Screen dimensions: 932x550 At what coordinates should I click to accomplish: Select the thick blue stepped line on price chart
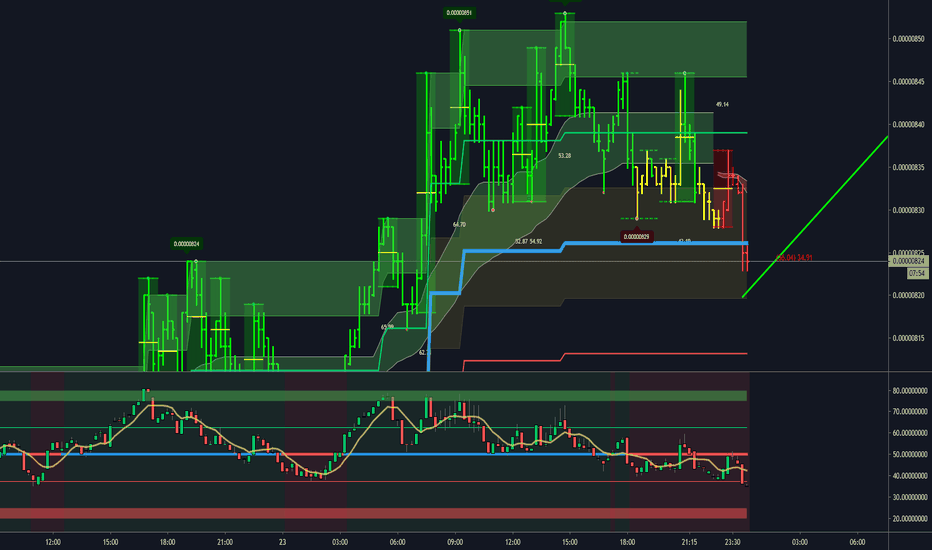click(x=654, y=243)
